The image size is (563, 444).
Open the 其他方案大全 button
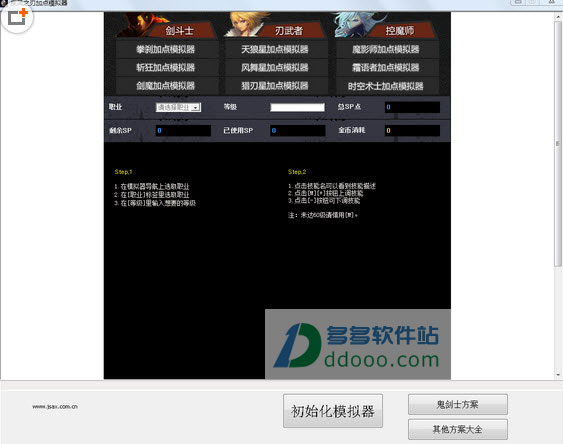coord(458,429)
